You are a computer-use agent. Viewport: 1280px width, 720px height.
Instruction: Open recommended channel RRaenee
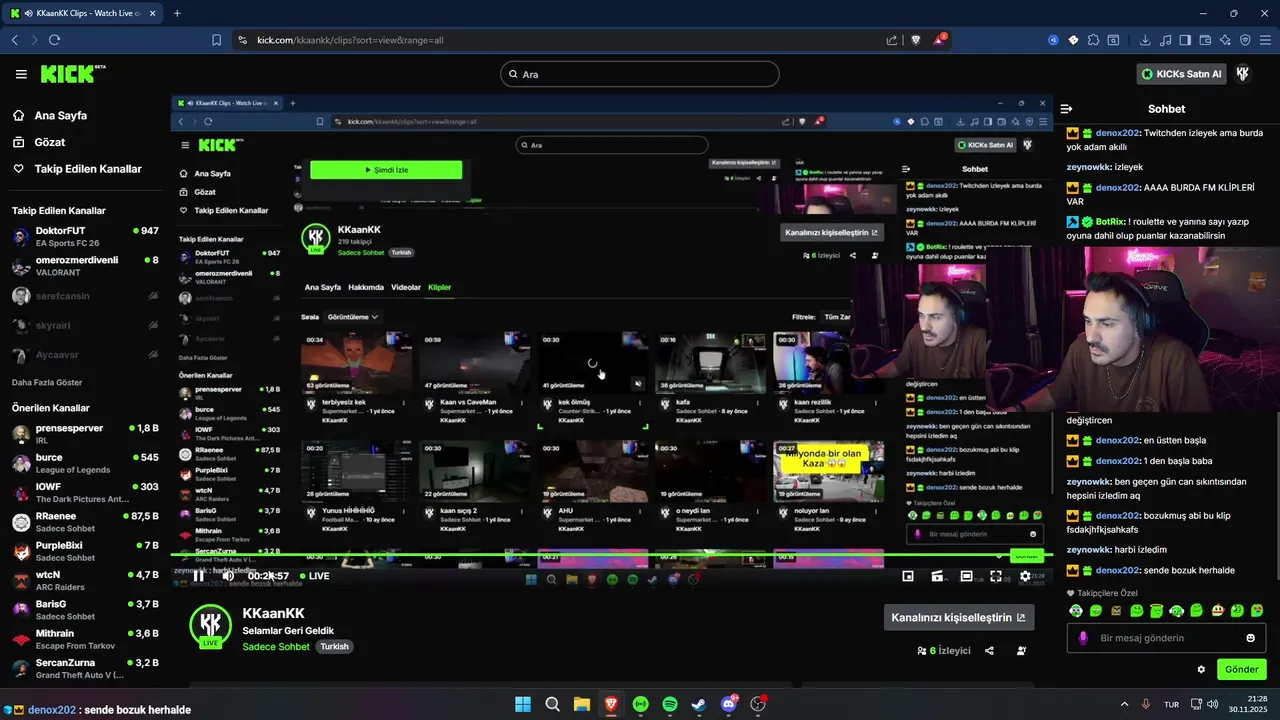(84, 522)
